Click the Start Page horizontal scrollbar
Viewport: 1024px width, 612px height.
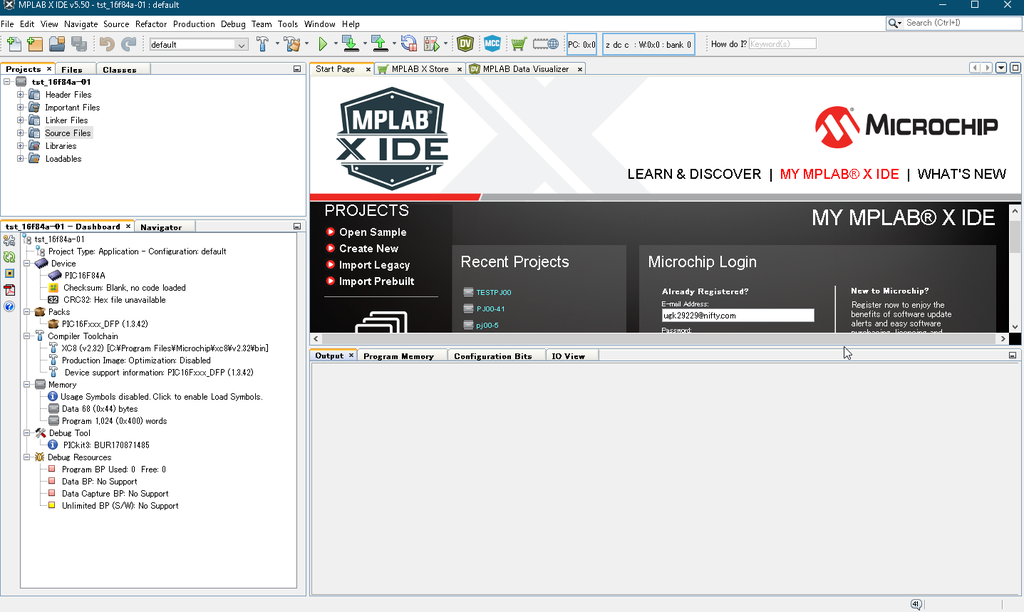(660, 338)
